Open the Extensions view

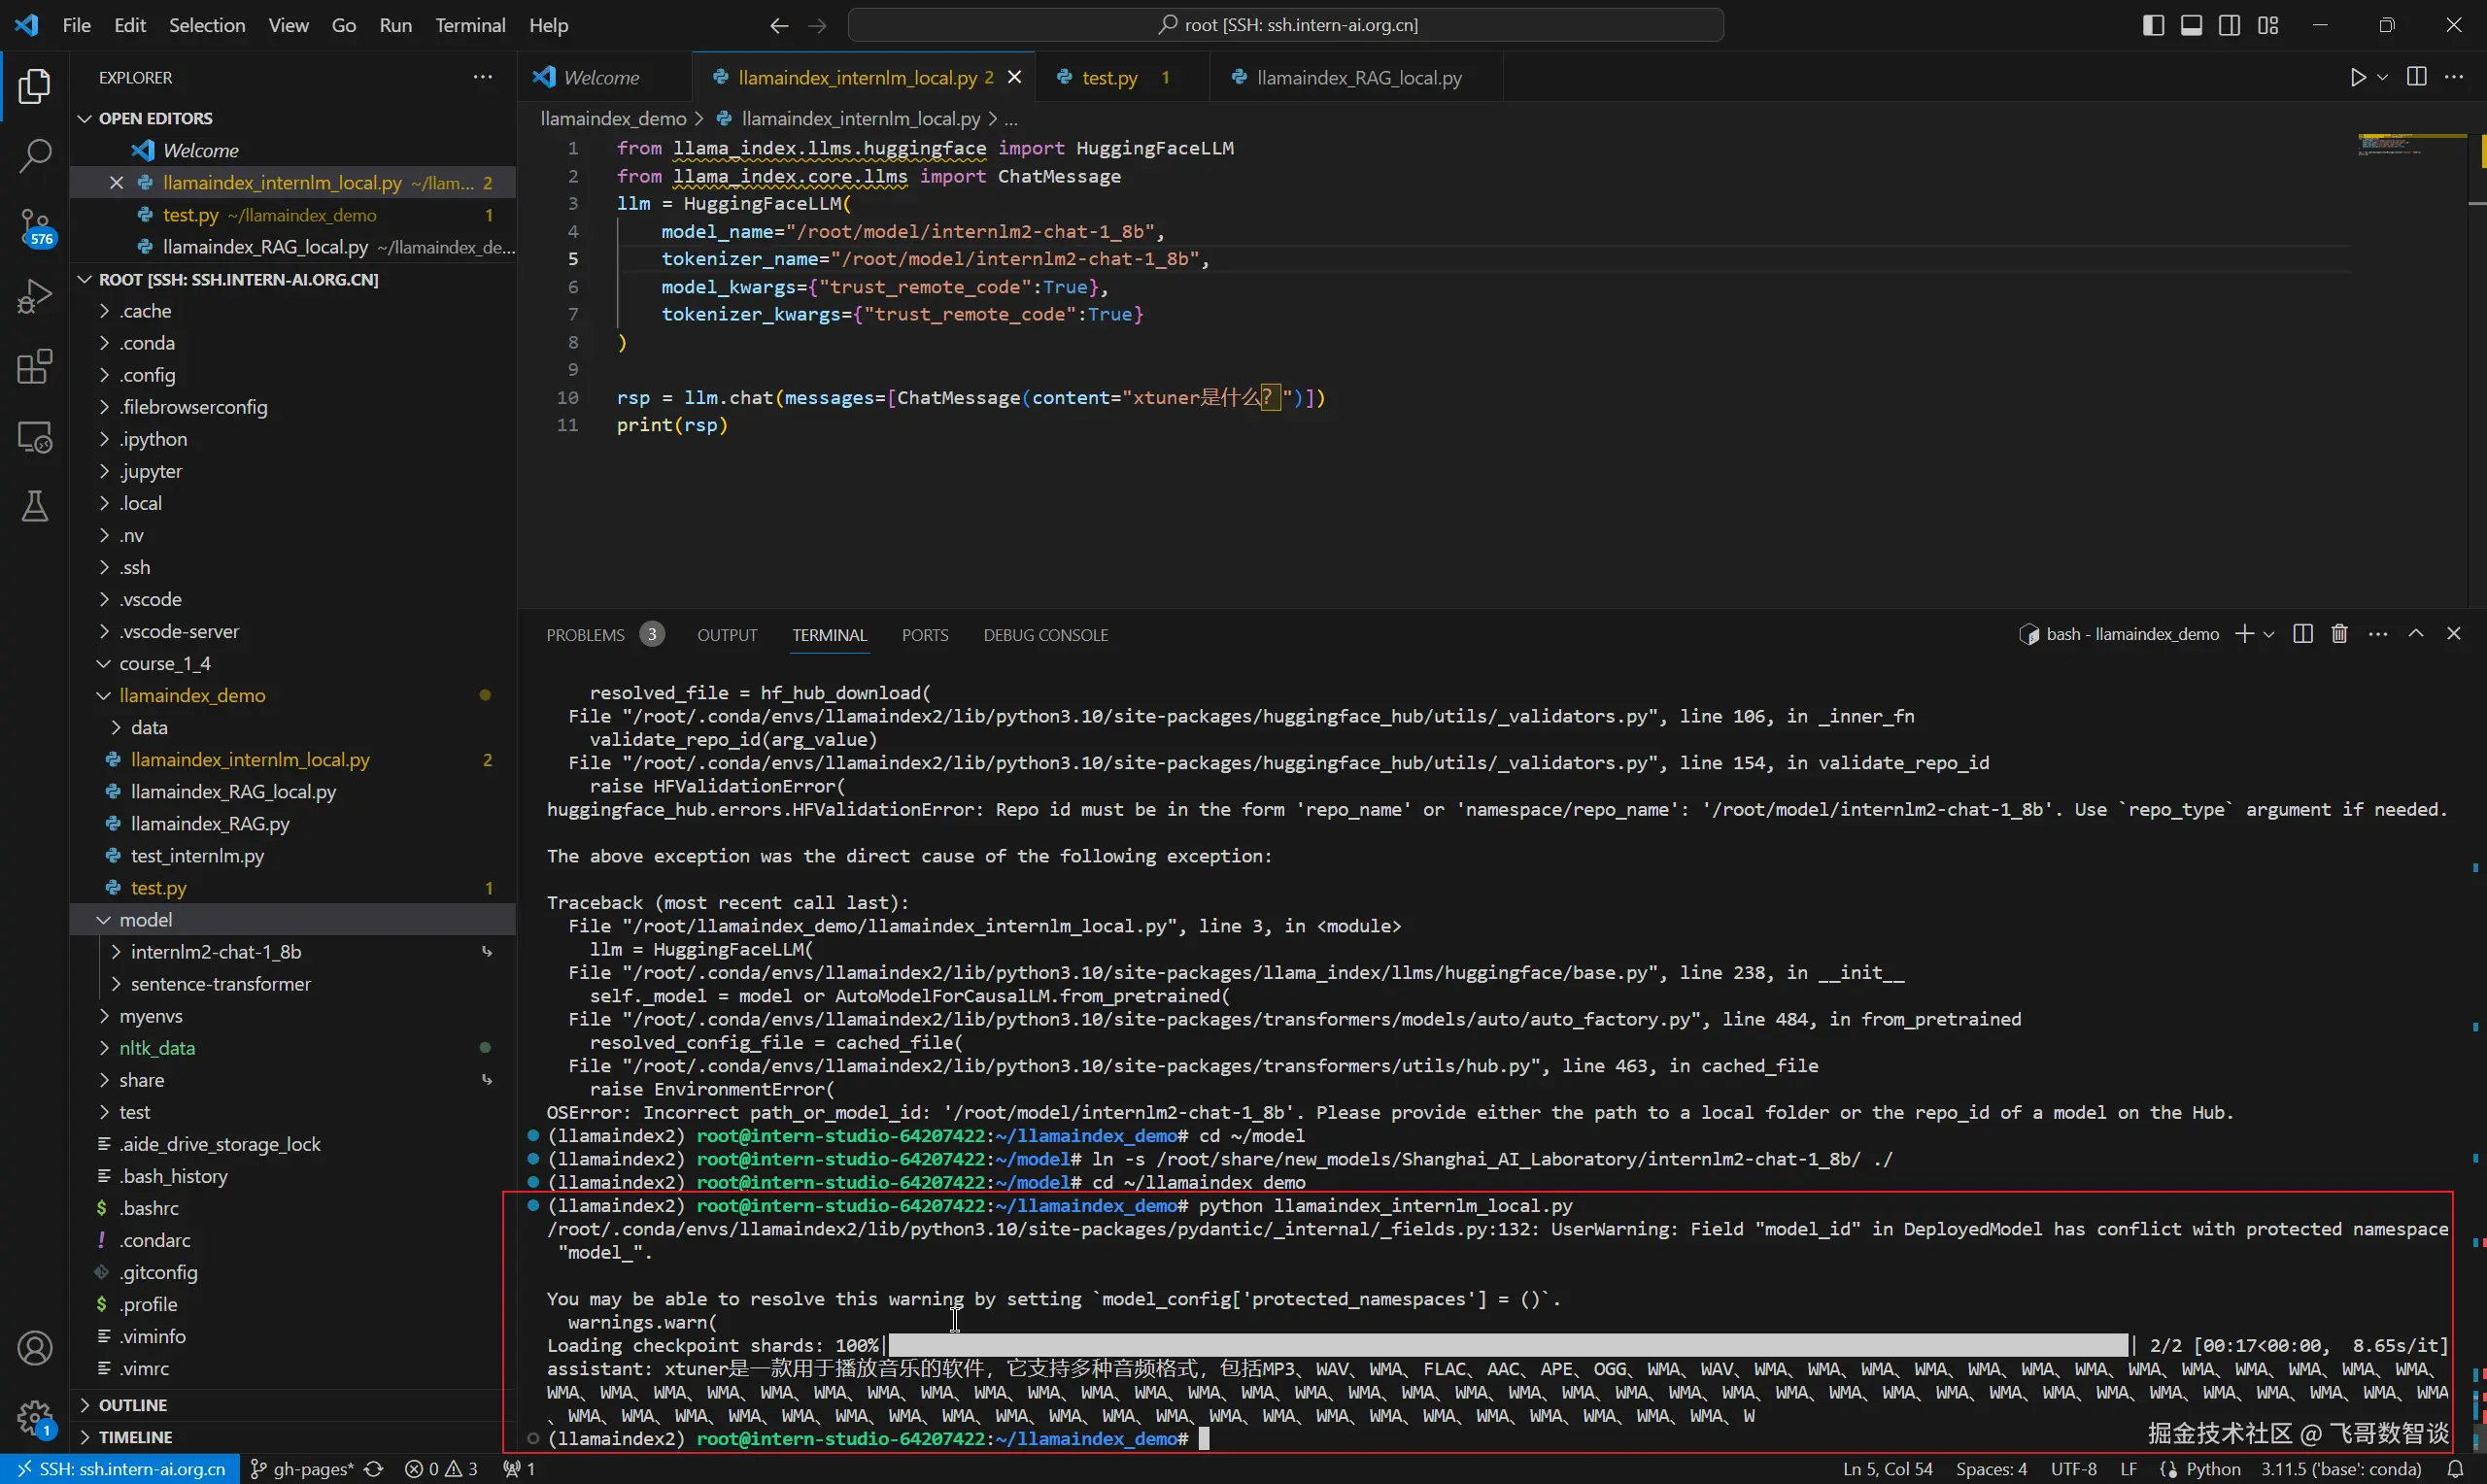click(x=35, y=367)
